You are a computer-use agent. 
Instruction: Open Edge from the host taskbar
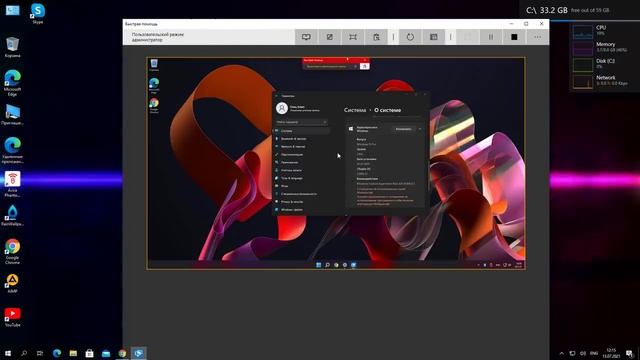[57, 353]
